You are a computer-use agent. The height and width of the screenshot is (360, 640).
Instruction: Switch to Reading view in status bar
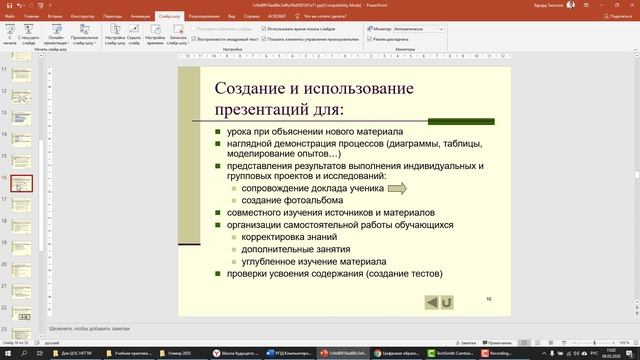click(551, 343)
